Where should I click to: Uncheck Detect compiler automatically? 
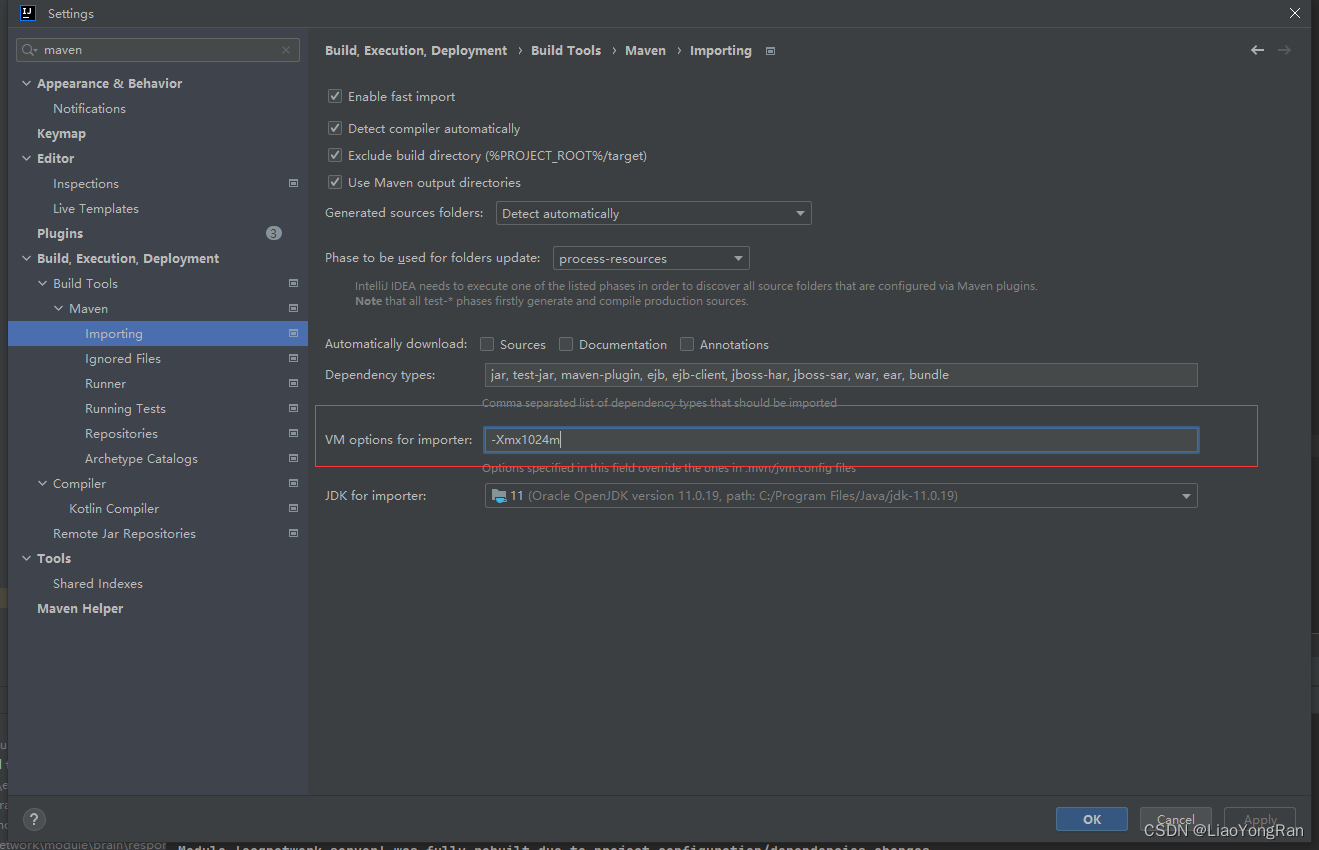[x=335, y=129]
